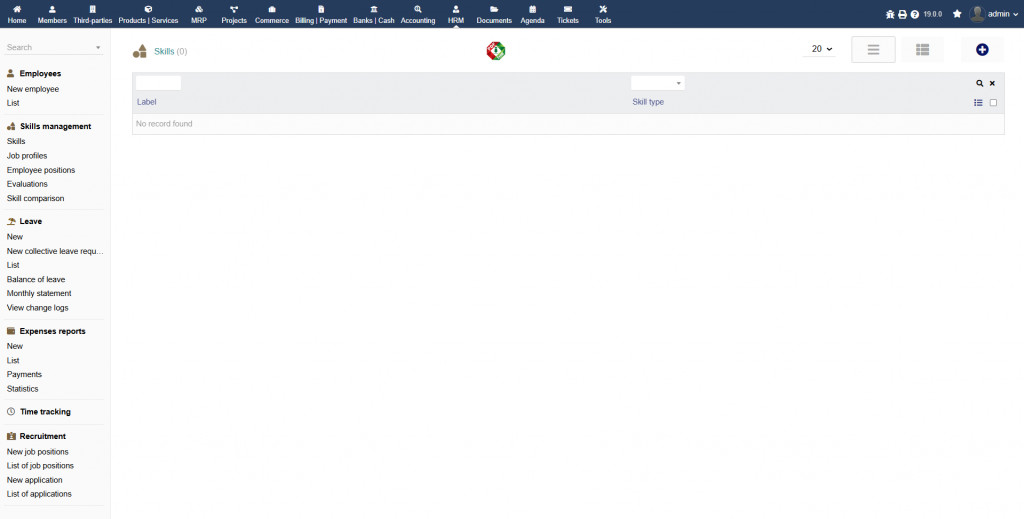Click the print page icon
The height and width of the screenshot is (519, 1024).
point(902,14)
